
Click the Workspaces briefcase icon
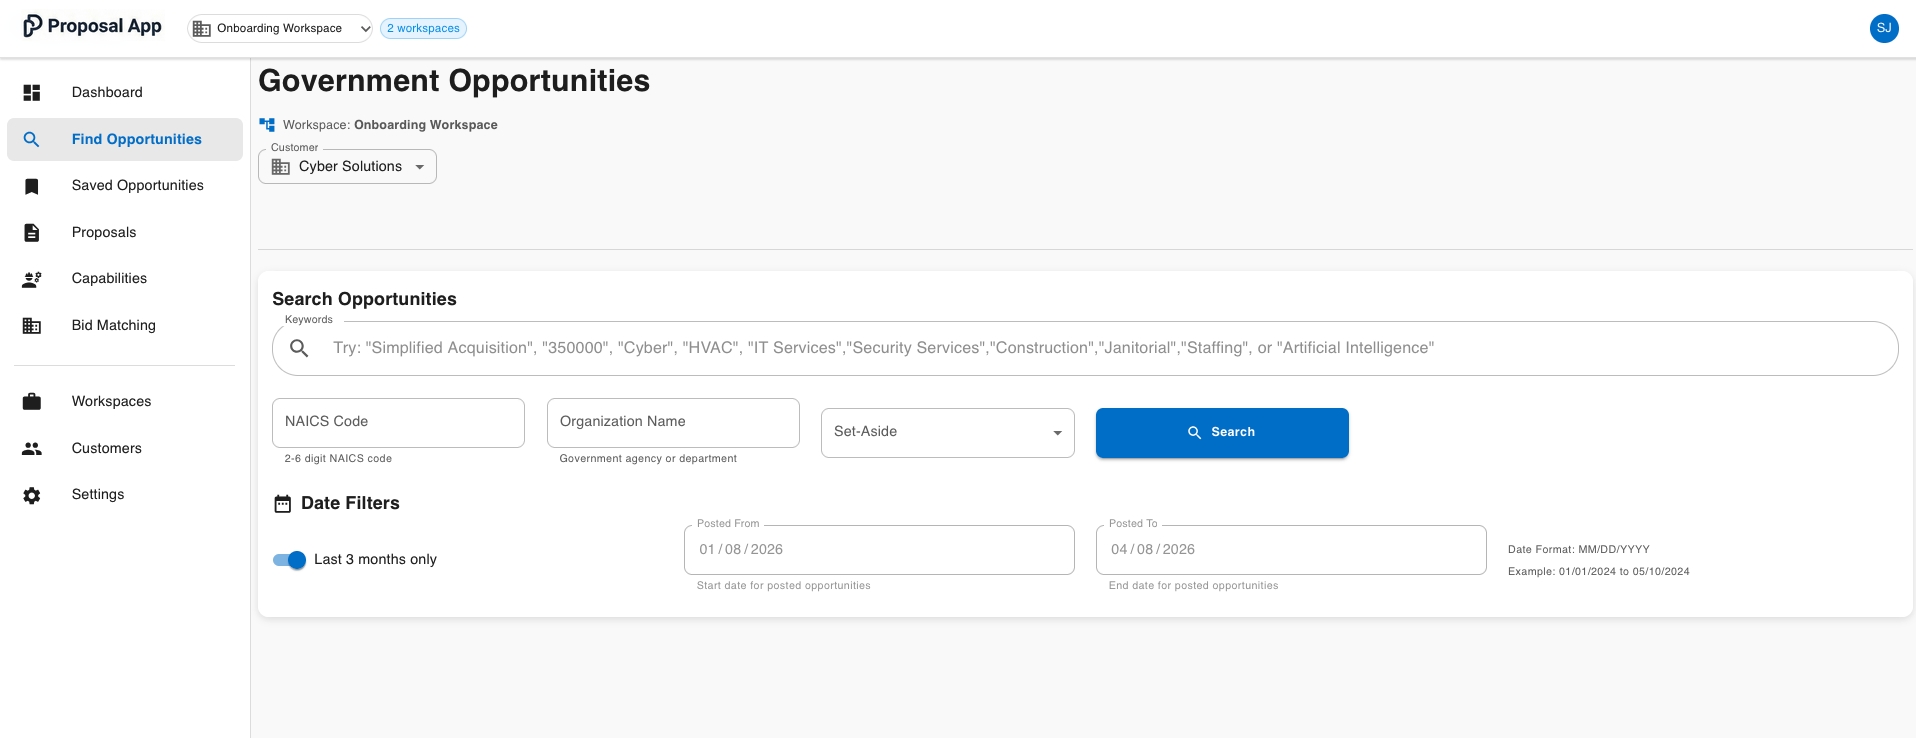tap(32, 402)
